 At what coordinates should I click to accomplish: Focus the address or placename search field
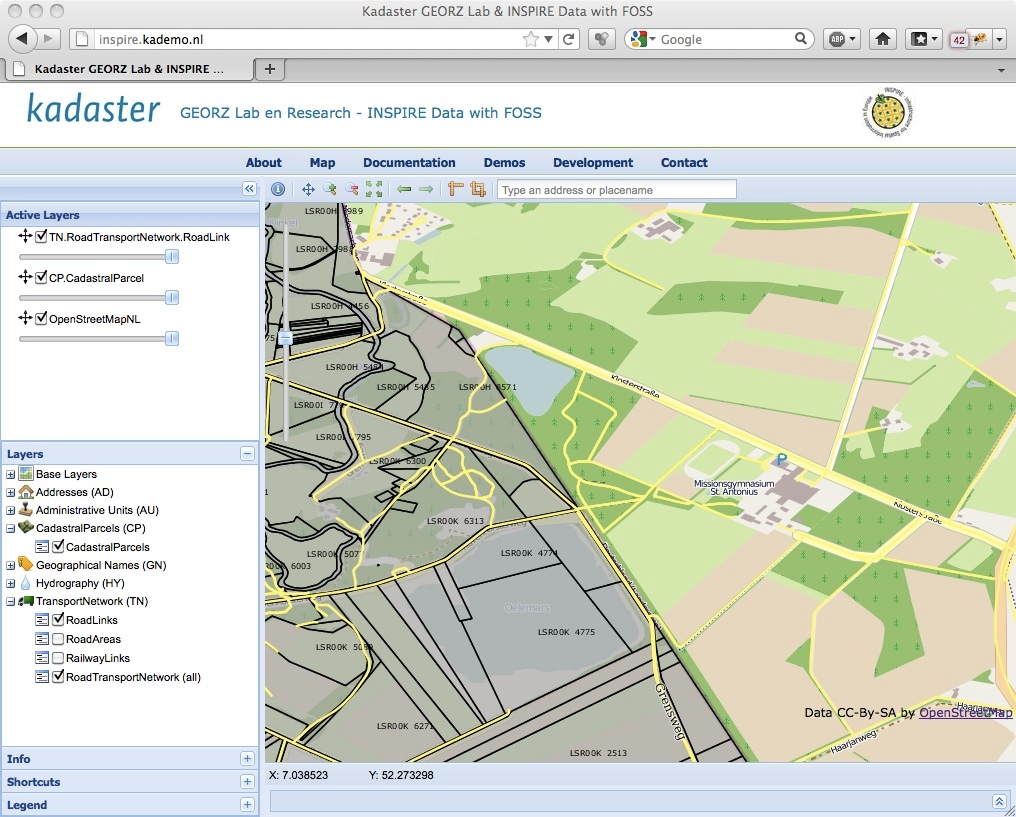pyautogui.click(x=617, y=190)
